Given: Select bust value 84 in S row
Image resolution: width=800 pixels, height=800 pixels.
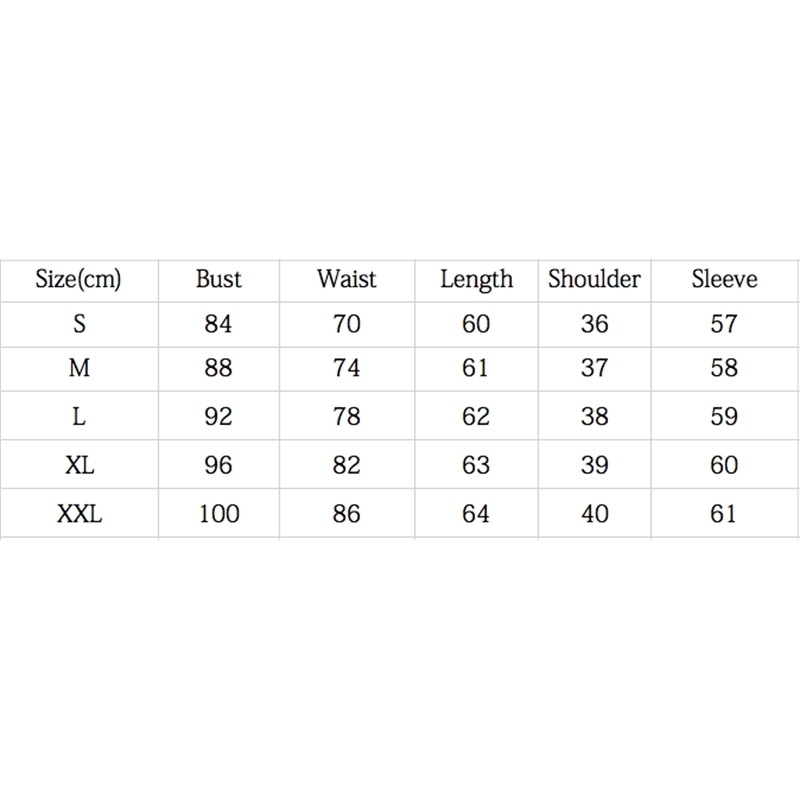Looking at the screenshot, I should [x=218, y=324].
